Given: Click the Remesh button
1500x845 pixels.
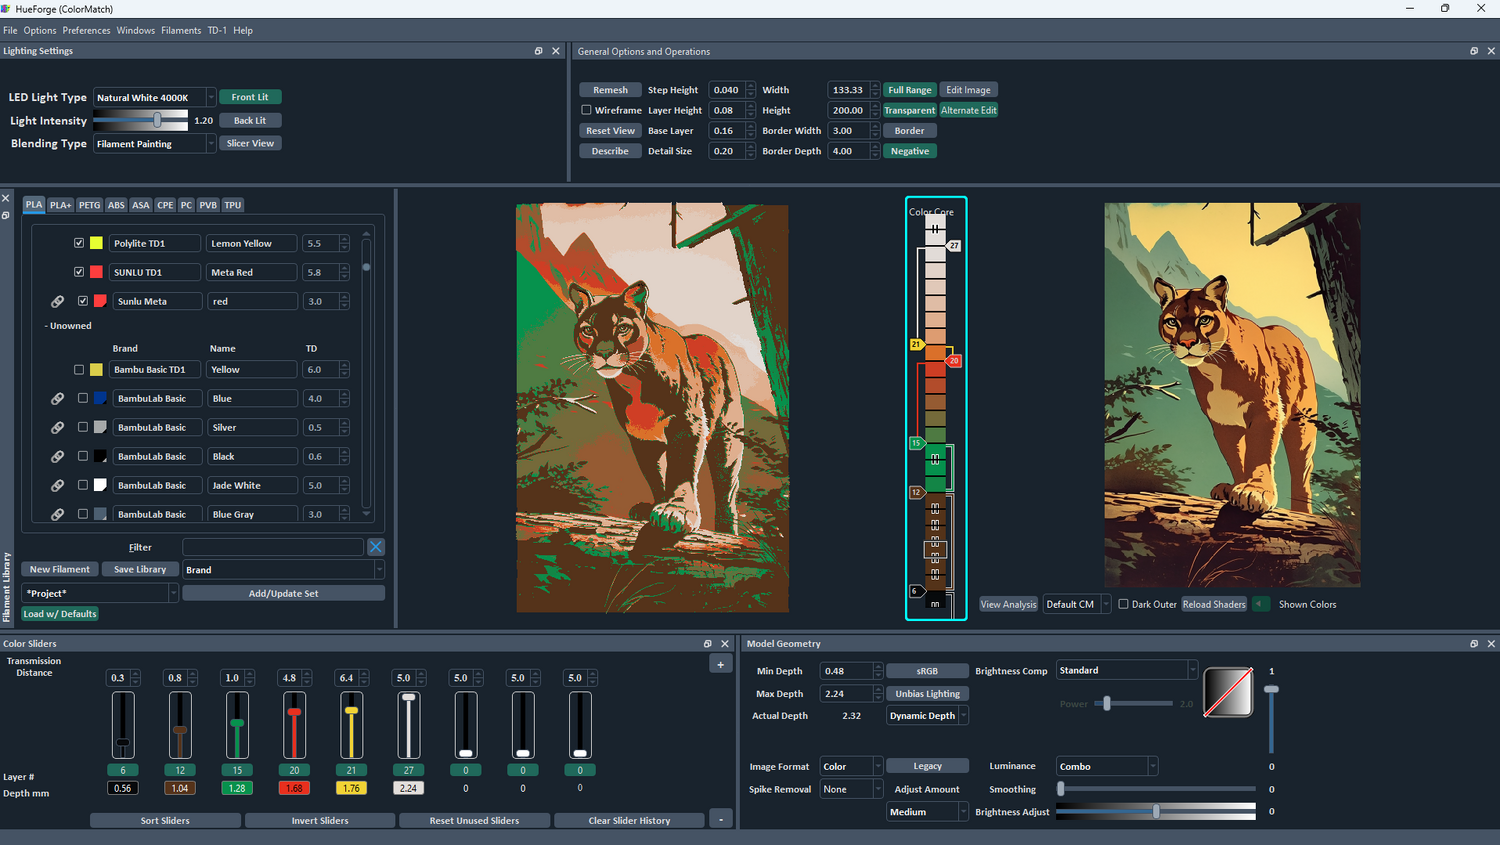Looking at the screenshot, I should click(x=610, y=90).
